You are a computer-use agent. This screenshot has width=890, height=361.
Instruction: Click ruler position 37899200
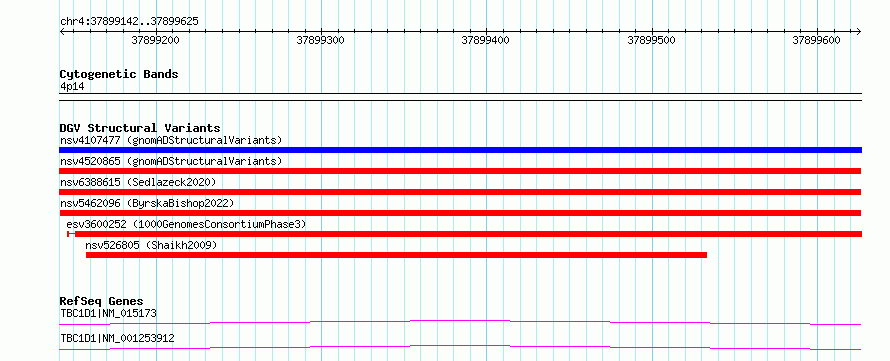(x=156, y=40)
